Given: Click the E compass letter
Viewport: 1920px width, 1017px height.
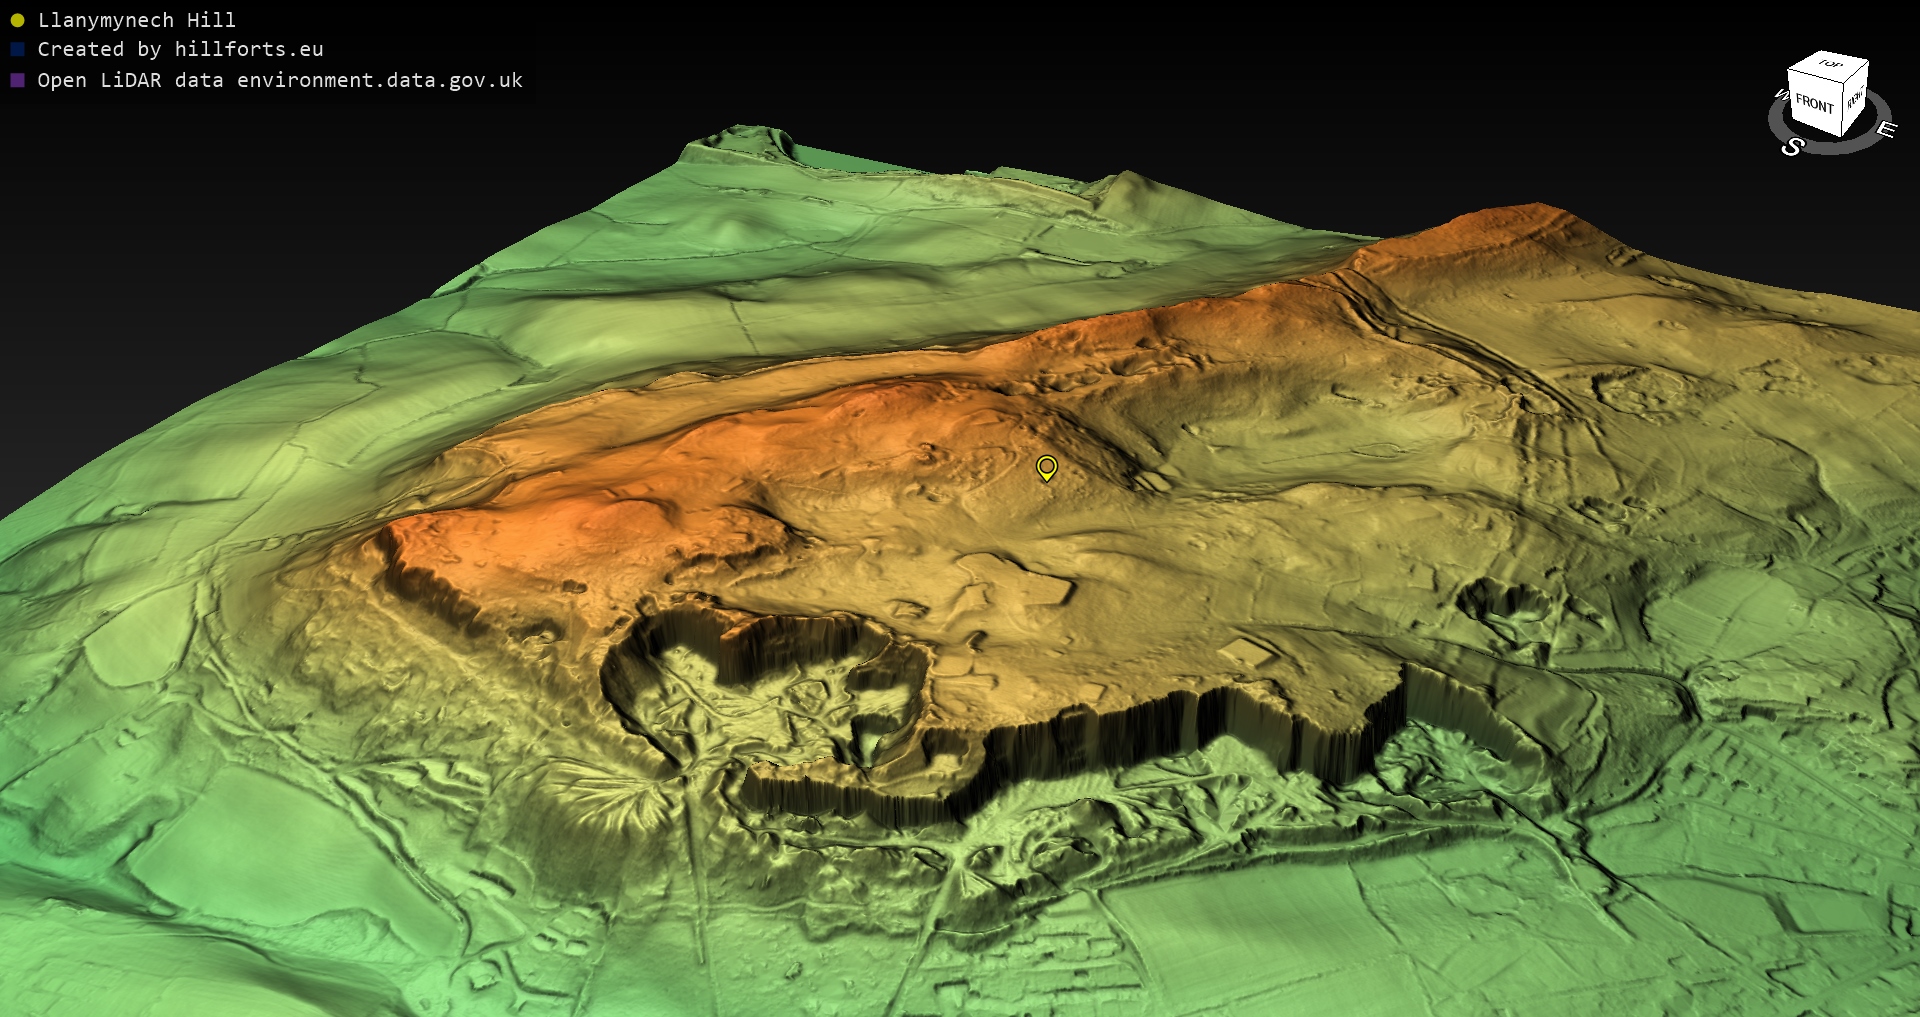Looking at the screenshot, I should tap(1885, 129).
